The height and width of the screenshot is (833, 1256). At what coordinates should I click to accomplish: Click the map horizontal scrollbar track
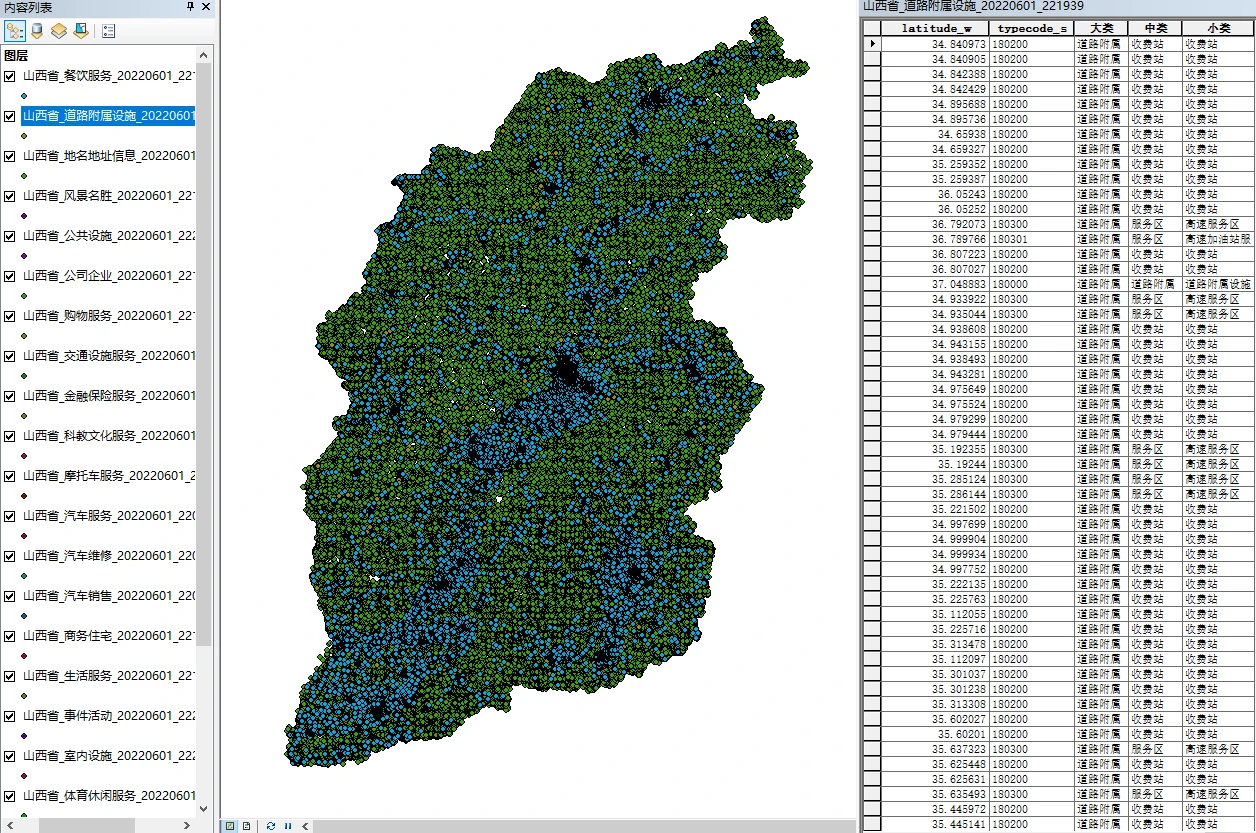[584, 826]
